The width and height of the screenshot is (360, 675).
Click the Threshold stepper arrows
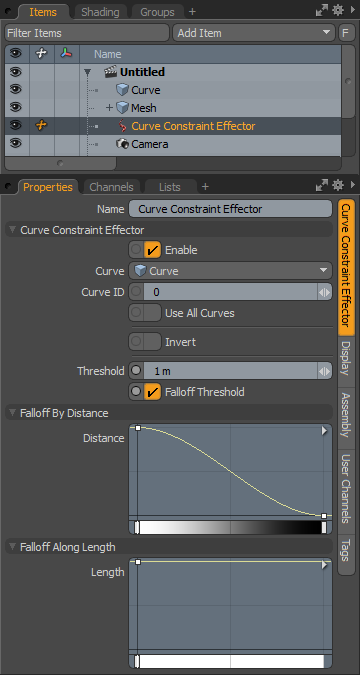tap(325, 371)
